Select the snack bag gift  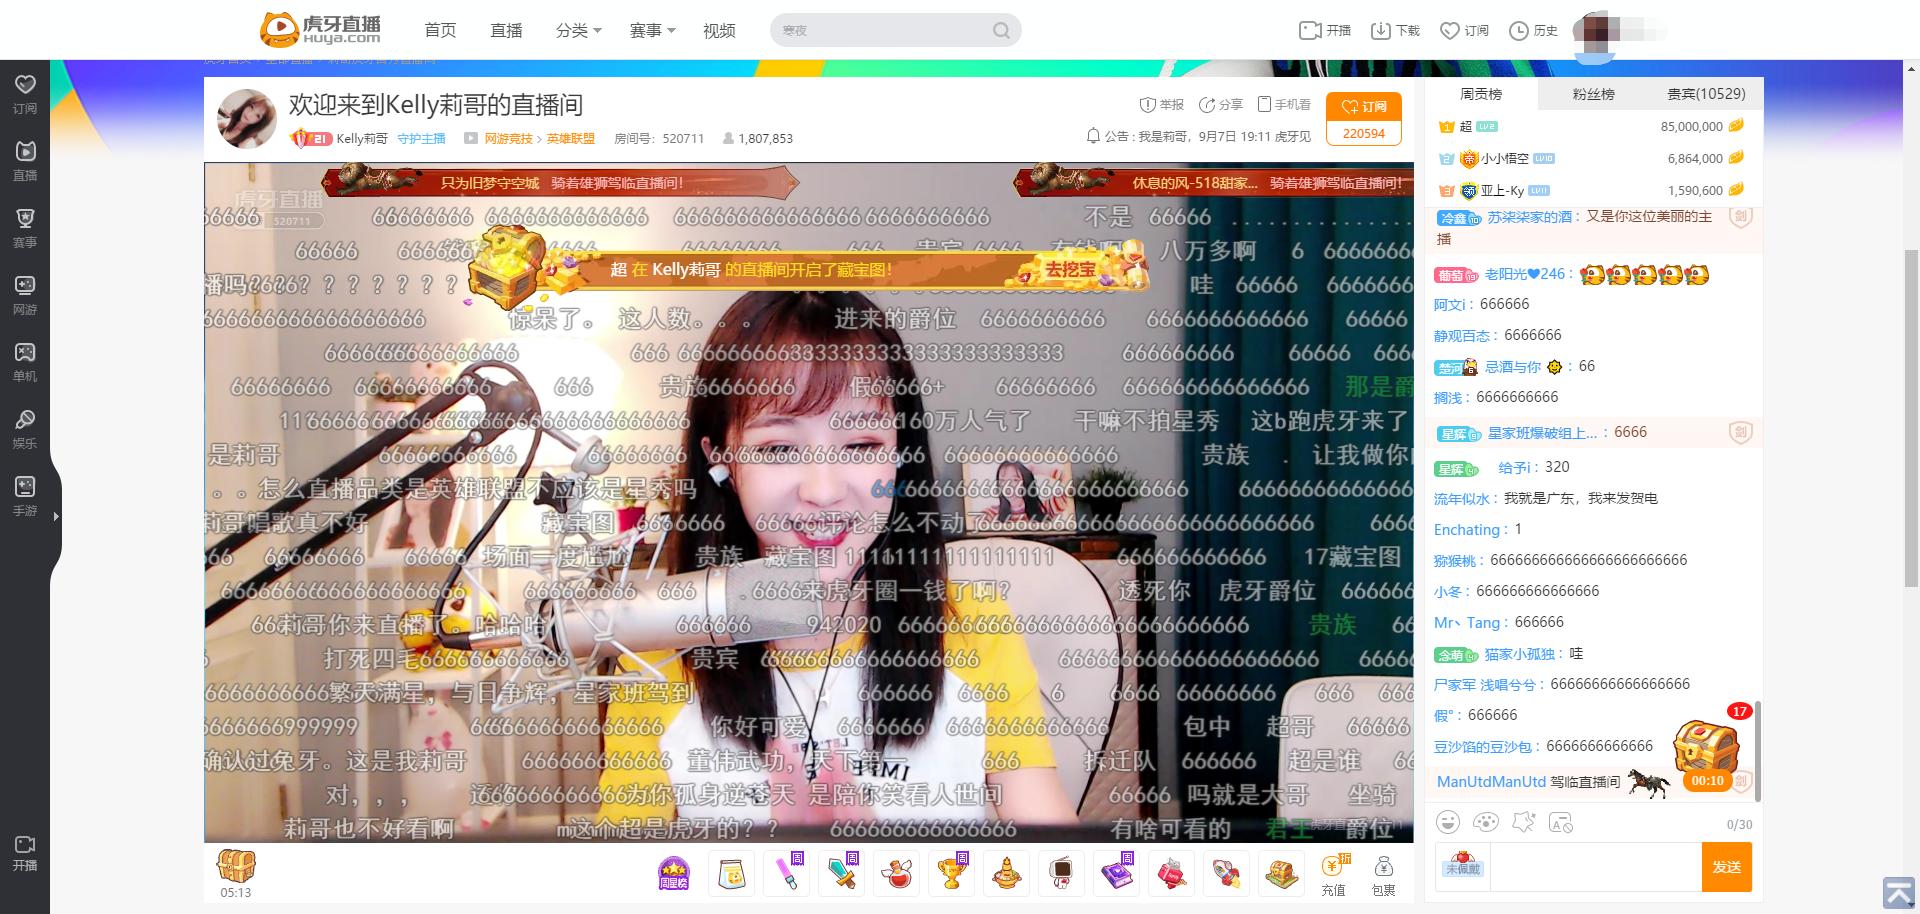(732, 873)
